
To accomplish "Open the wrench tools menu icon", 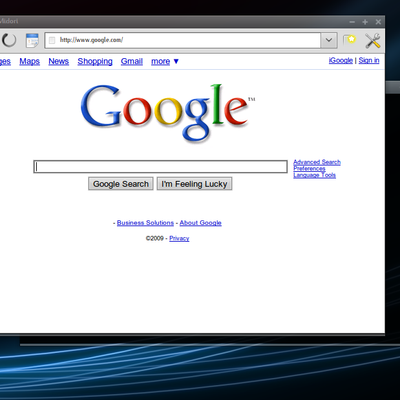I will (373, 41).
